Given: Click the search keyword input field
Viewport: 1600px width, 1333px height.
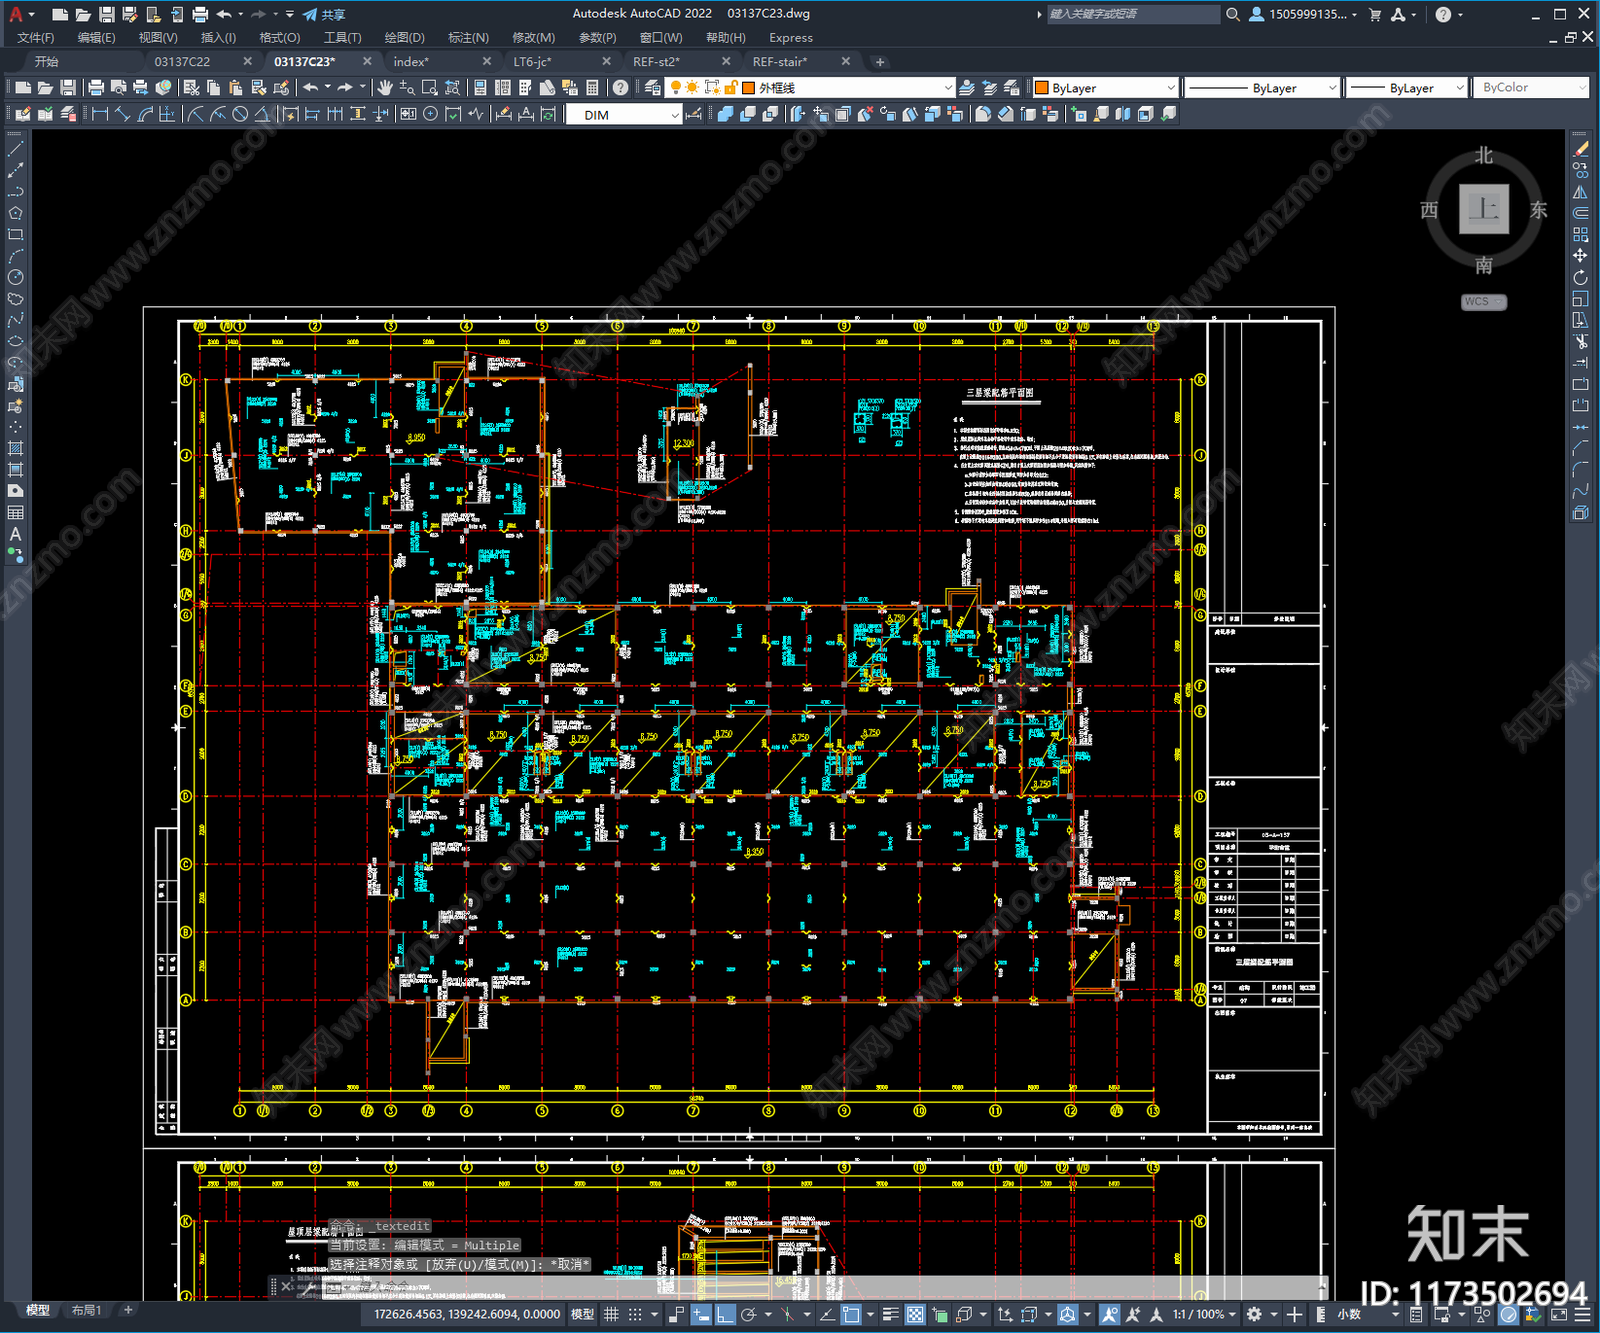Looking at the screenshot, I should 1133,14.
